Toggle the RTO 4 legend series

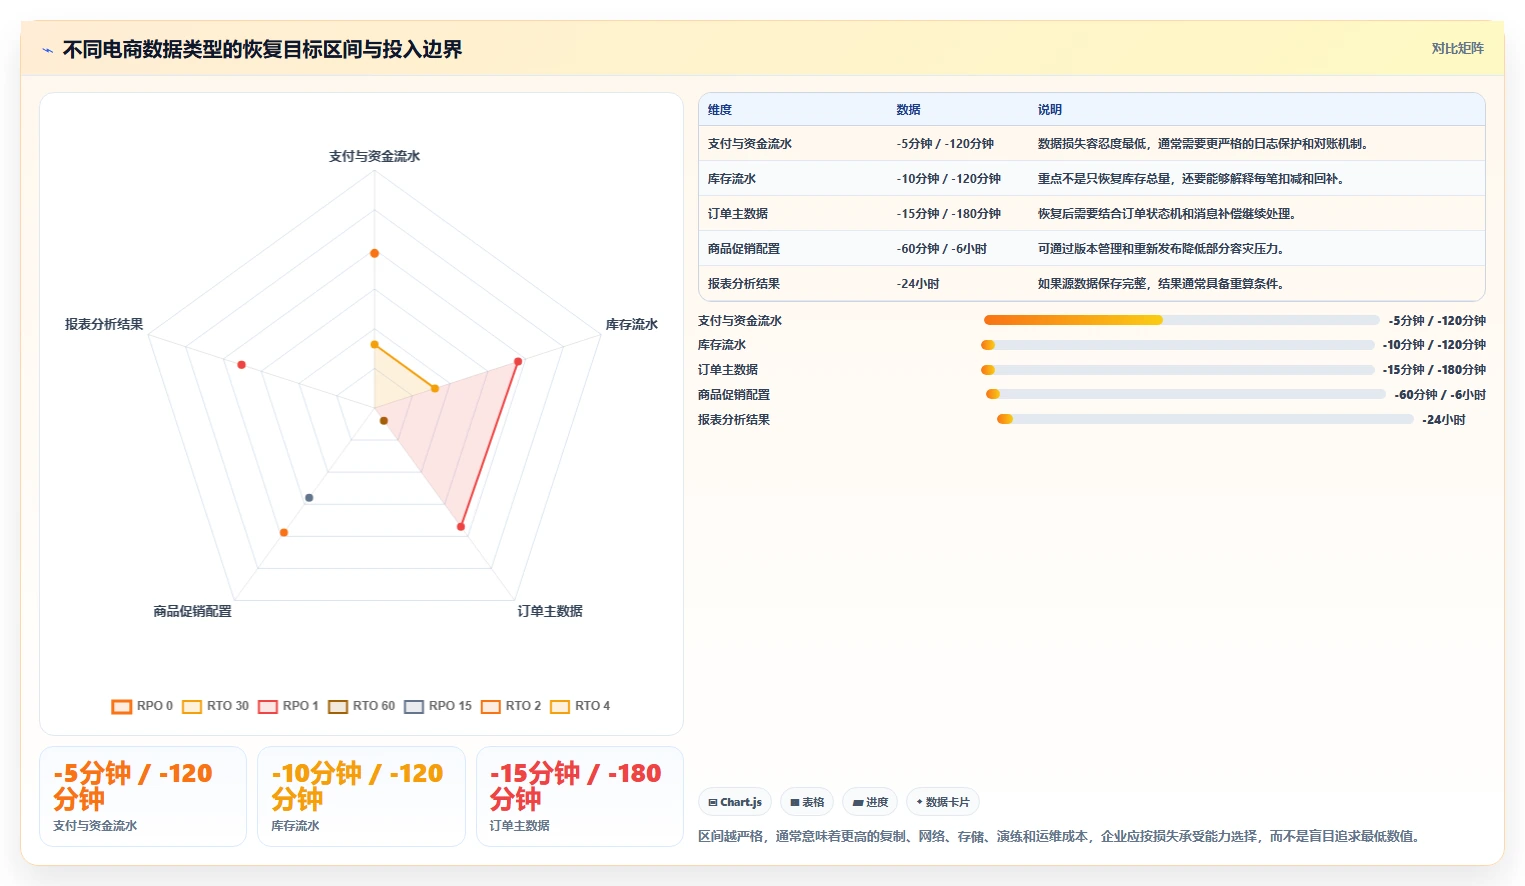[580, 706]
